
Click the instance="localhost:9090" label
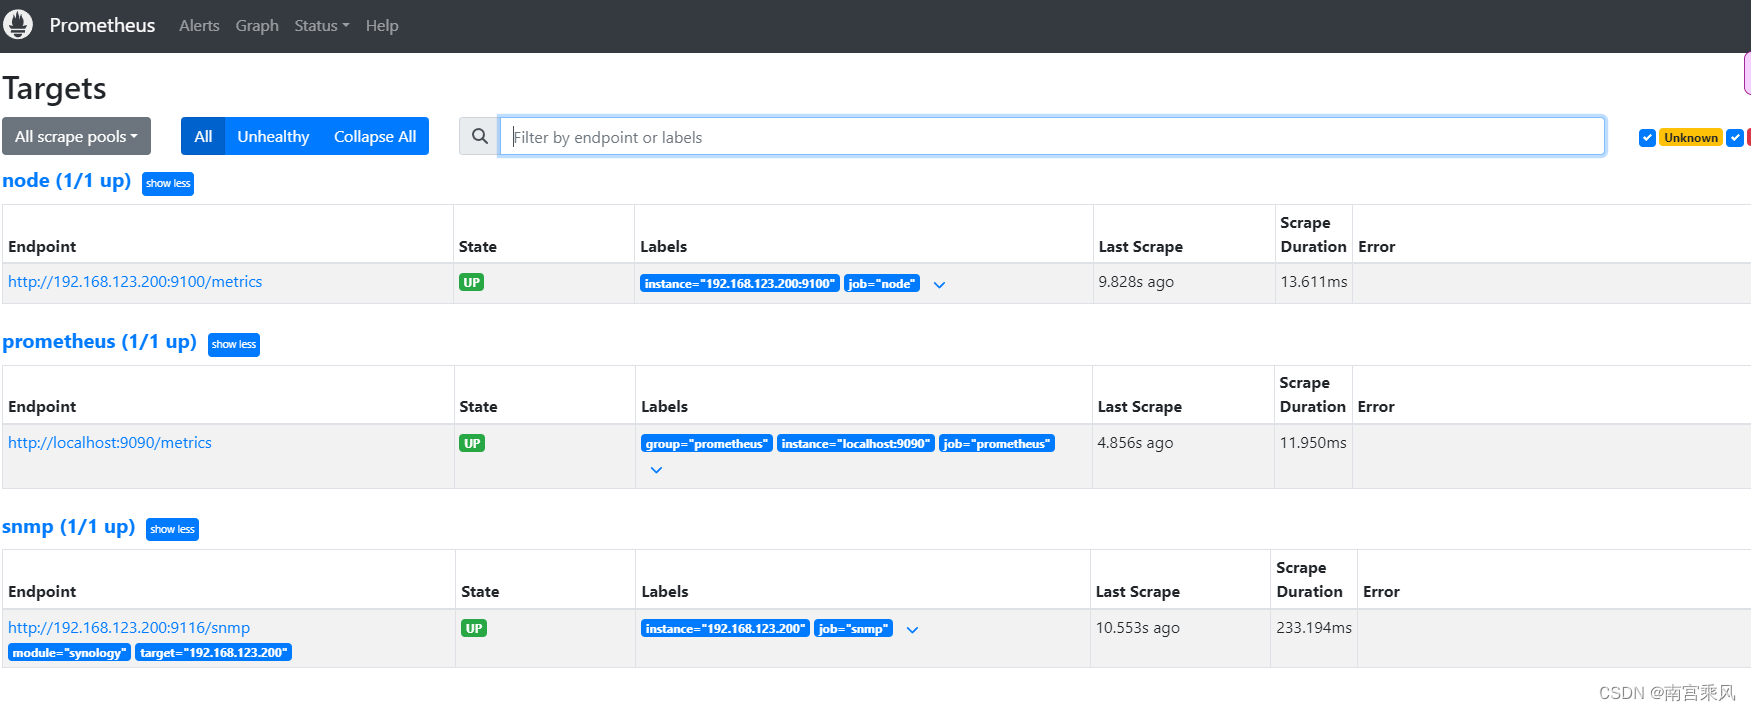click(856, 444)
